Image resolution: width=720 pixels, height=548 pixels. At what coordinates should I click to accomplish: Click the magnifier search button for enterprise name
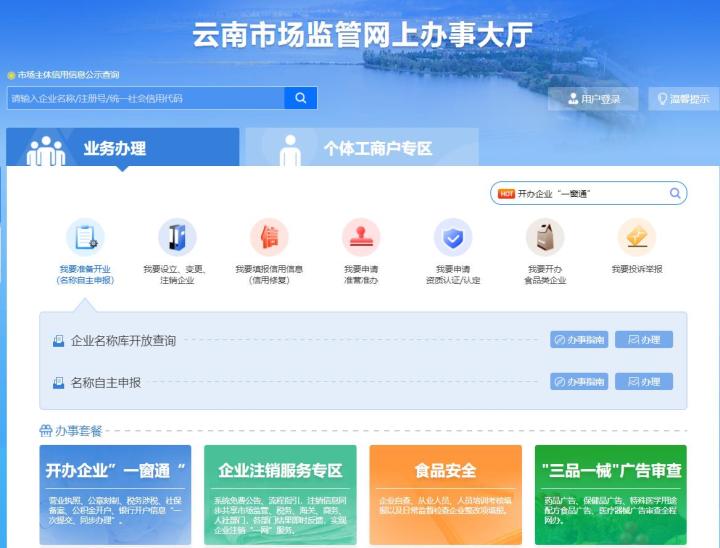click(x=300, y=98)
